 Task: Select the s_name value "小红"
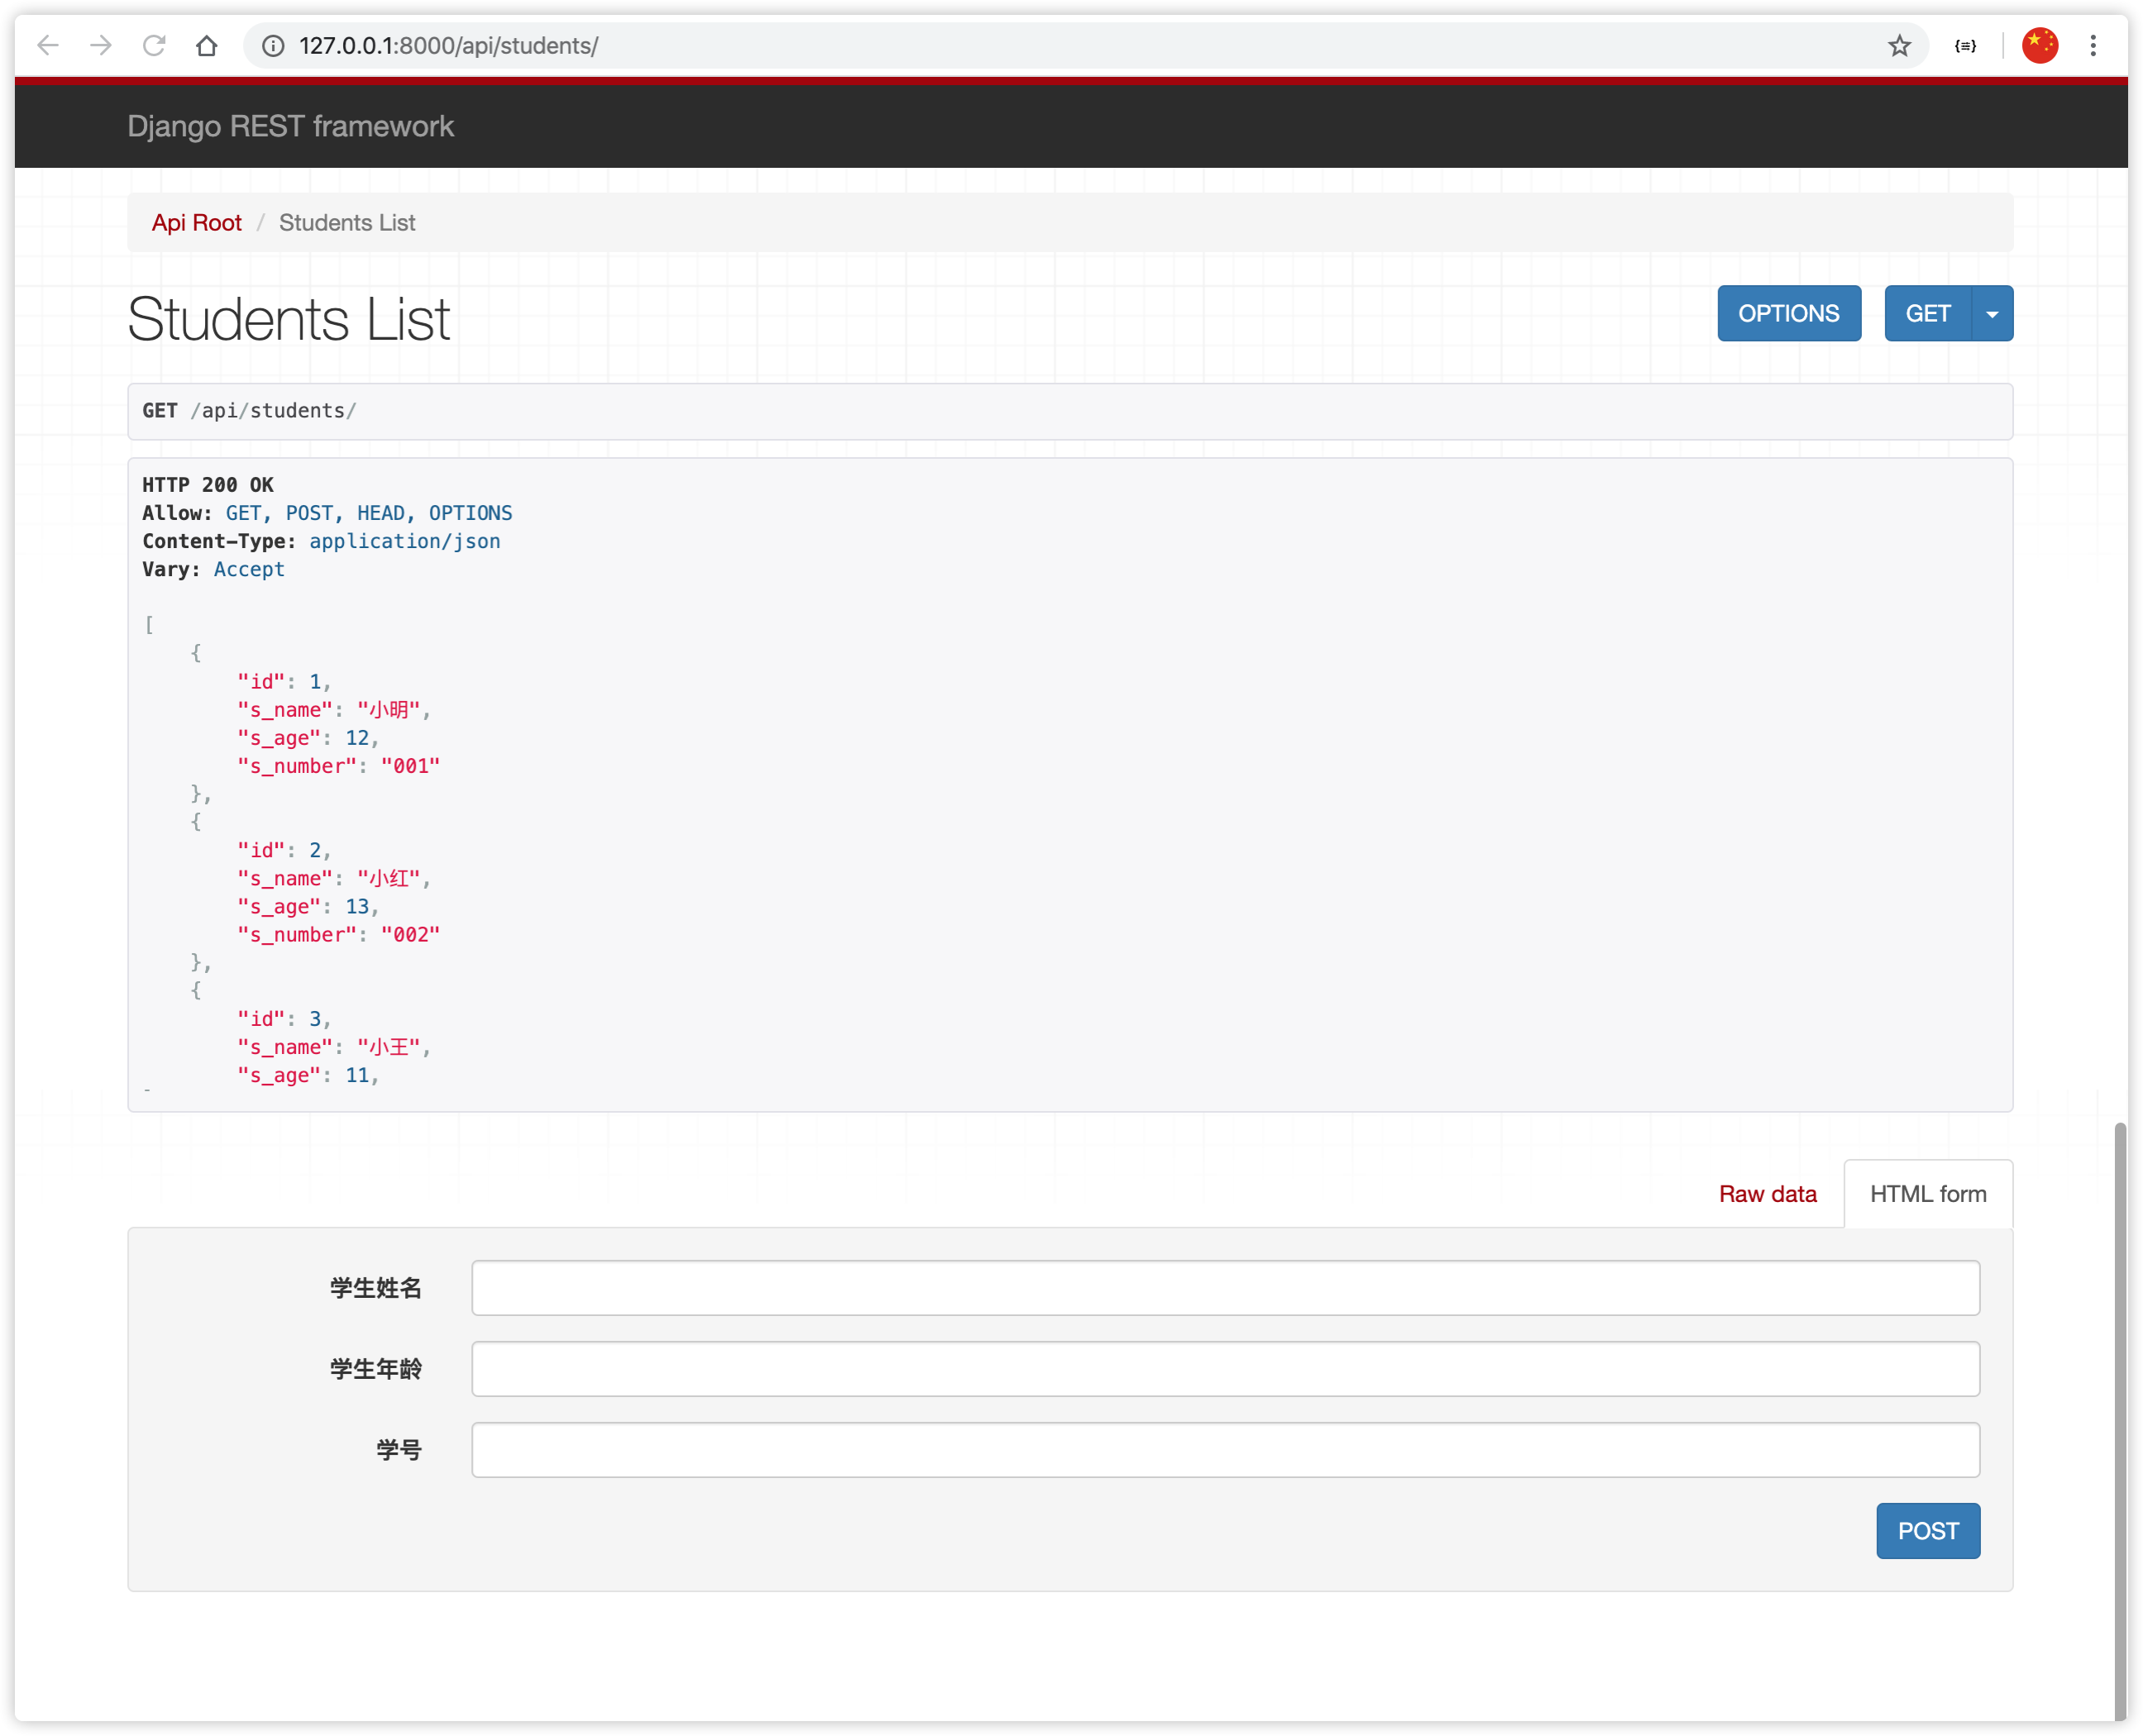389,879
